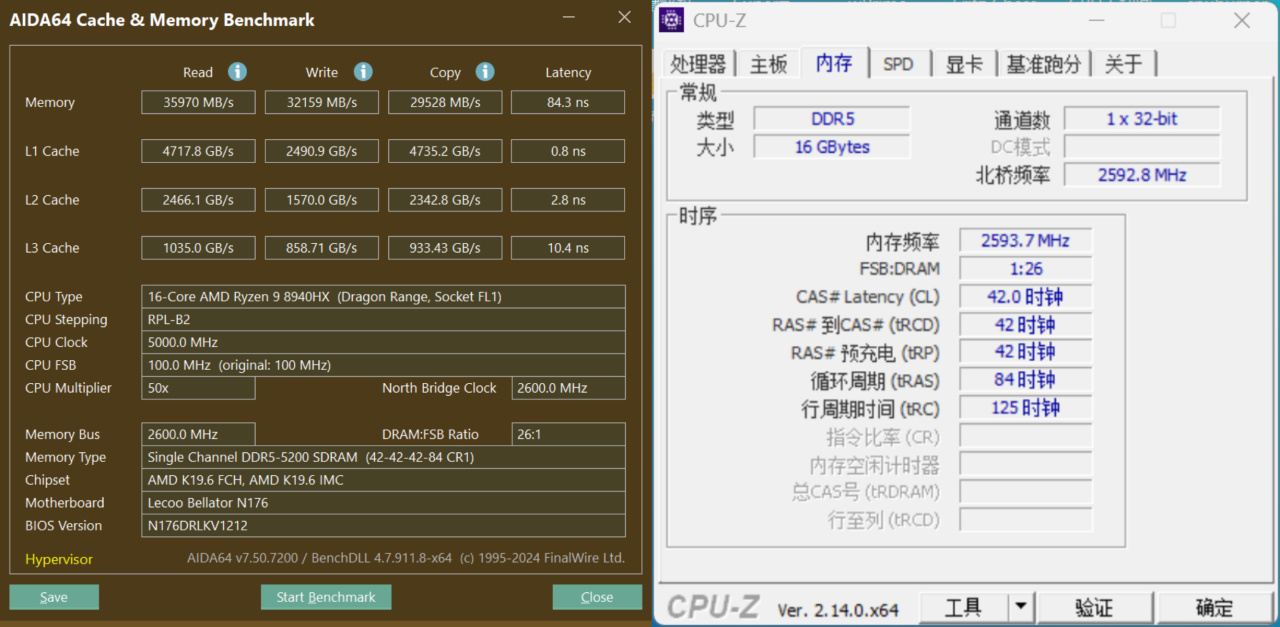Click the Close button in AIDA64
Image resolution: width=1280 pixels, height=627 pixels.
pos(597,597)
